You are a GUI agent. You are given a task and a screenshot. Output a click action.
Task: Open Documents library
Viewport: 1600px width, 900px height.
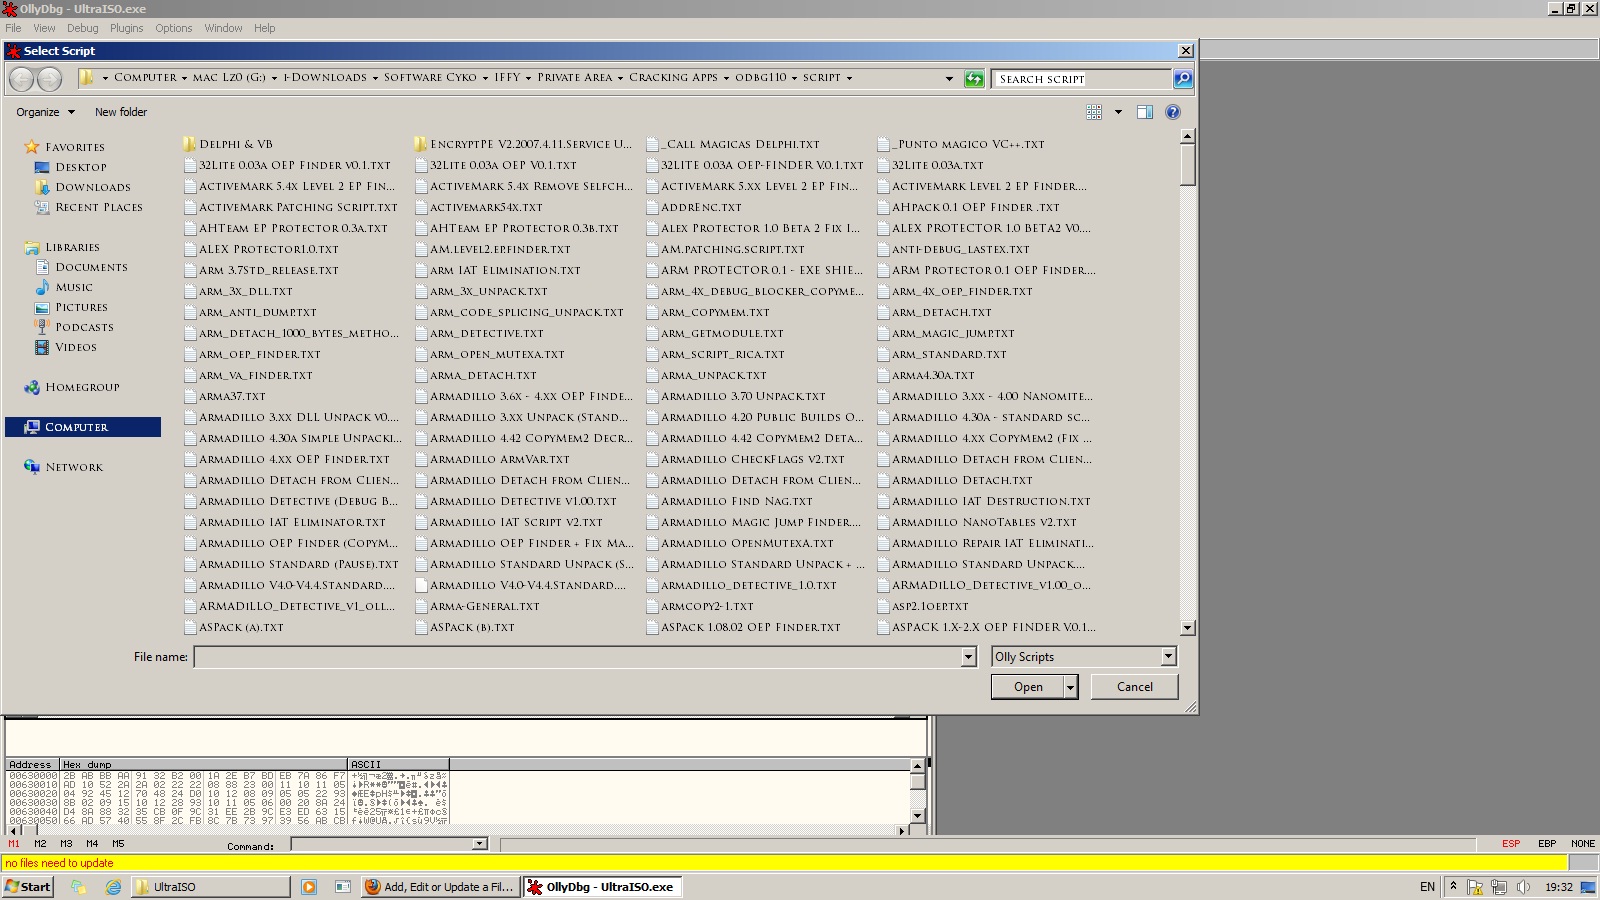(82, 267)
